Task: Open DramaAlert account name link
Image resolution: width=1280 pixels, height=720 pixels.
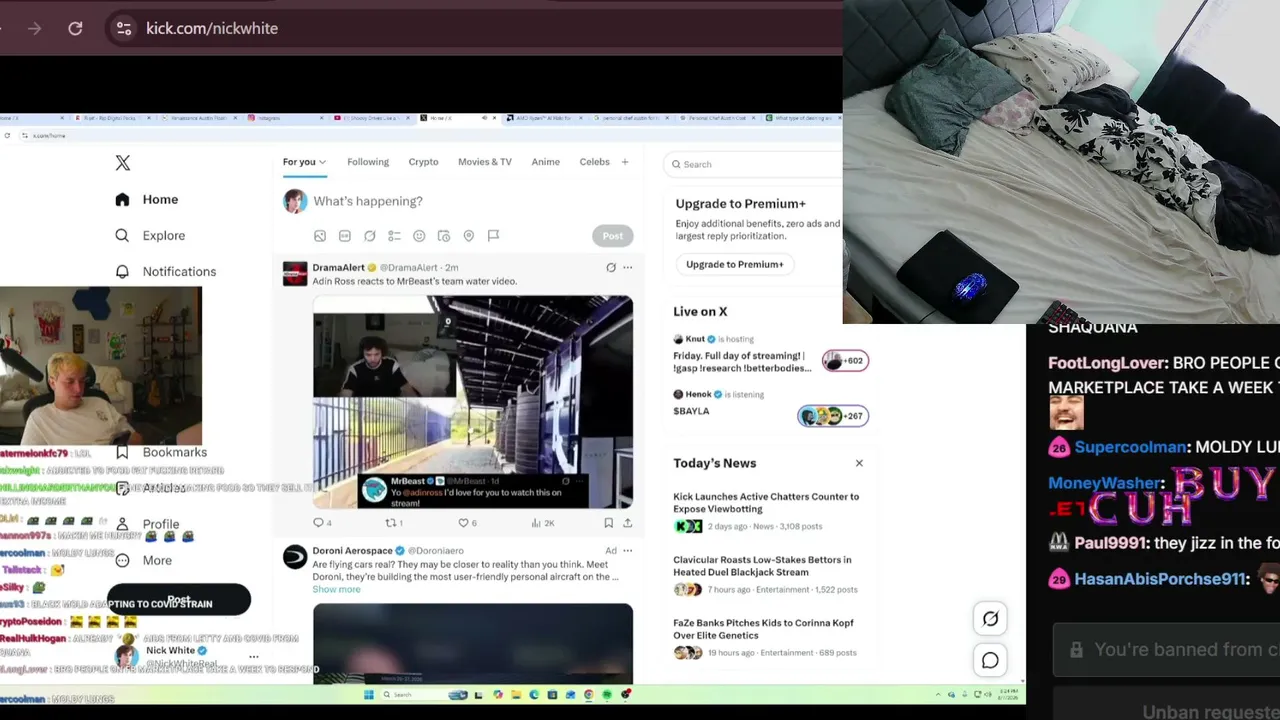Action: click(338, 268)
